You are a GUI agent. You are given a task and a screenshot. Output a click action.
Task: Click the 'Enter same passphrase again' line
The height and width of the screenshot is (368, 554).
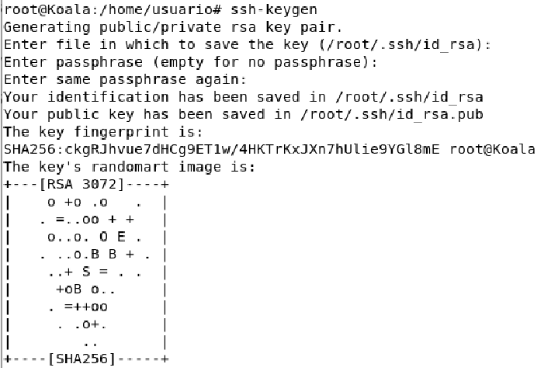pyautogui.click(x=125, y=79)
